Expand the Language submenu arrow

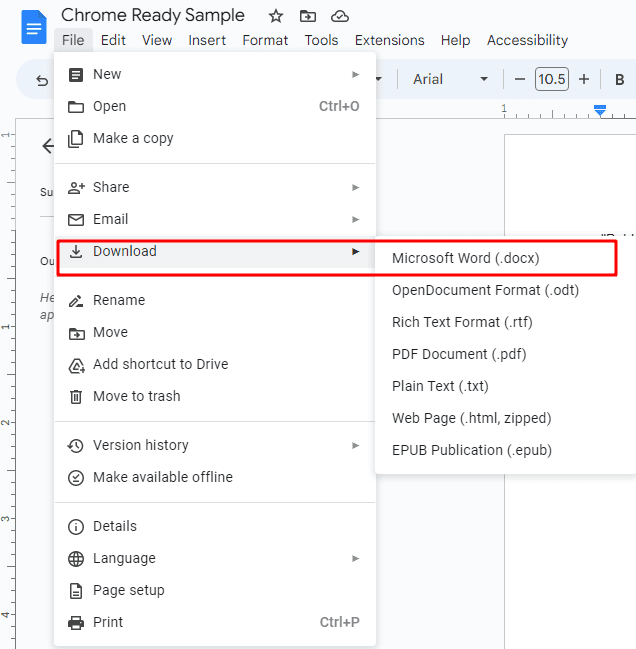click(355, 558)
